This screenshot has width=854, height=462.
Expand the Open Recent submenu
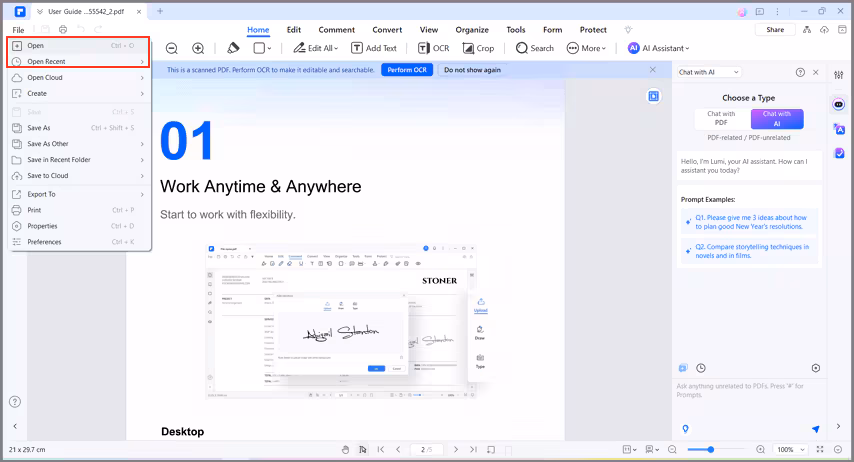click(x=80, y=61)
